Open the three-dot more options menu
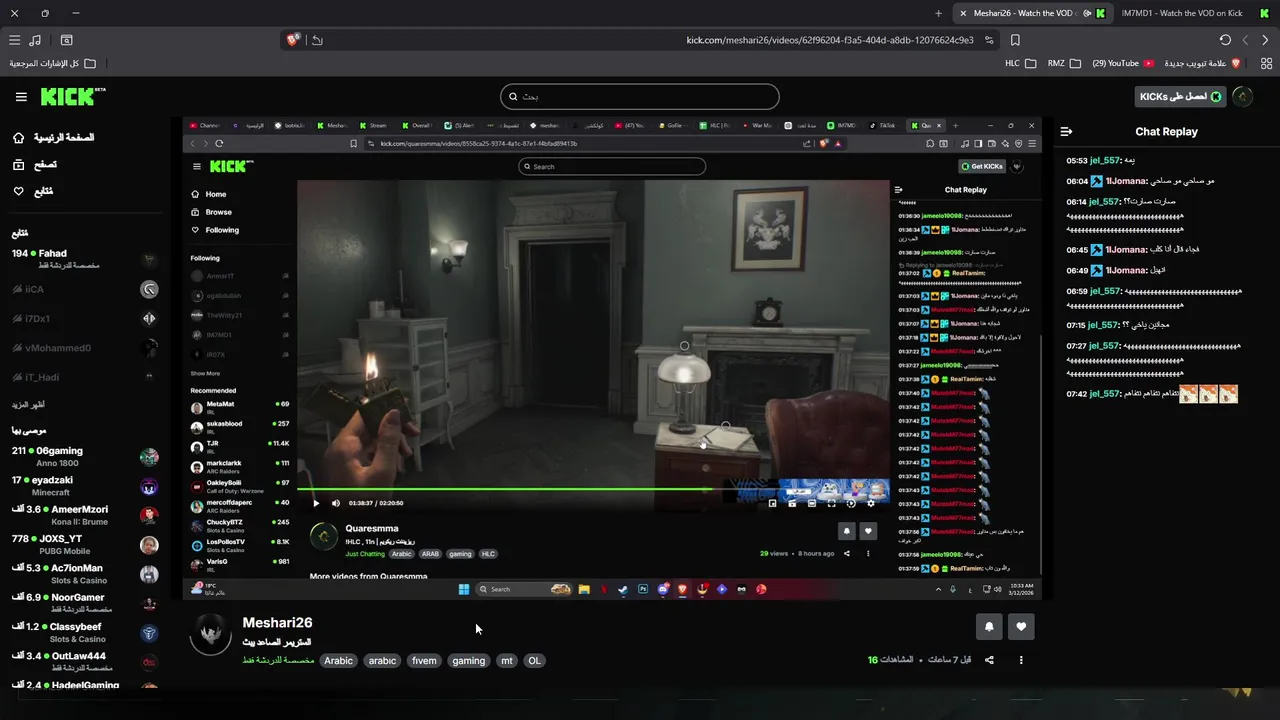 (x=1021, y=660)
